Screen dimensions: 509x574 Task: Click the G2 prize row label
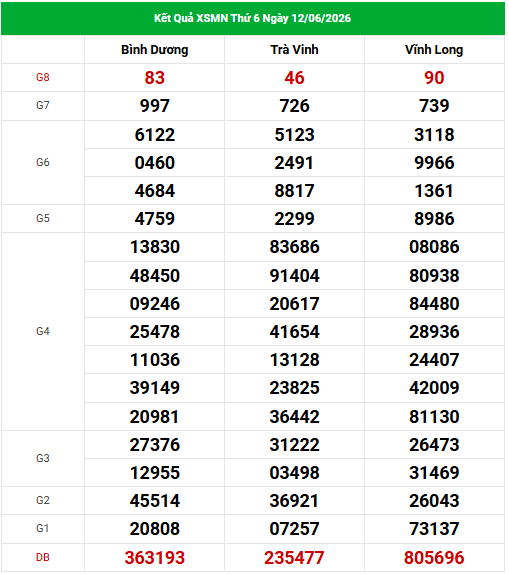(43, 500)
